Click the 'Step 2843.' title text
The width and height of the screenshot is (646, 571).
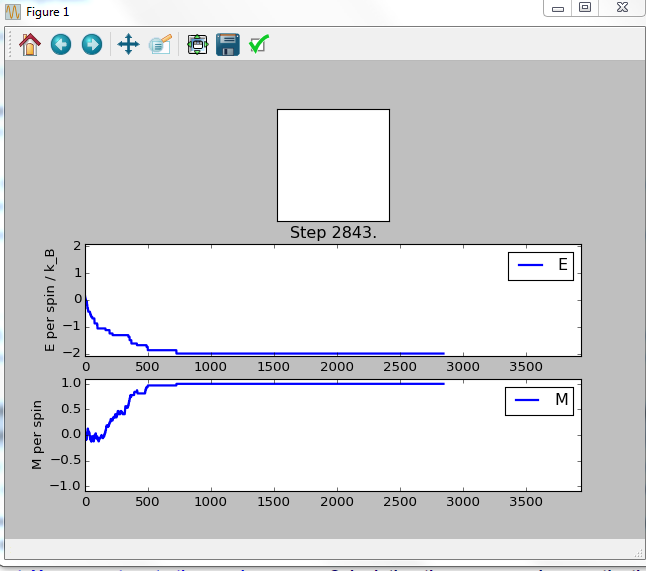(333, 232)
